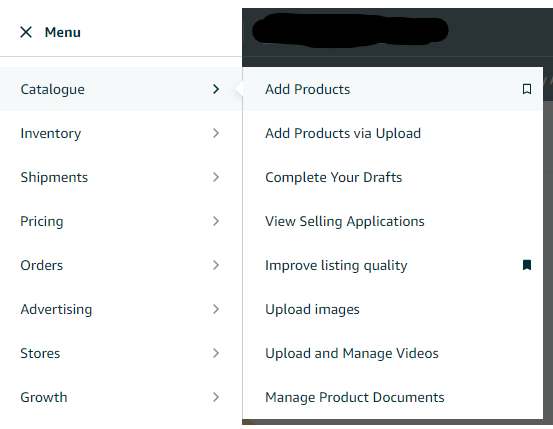Click the Advertising chevron icon
The width and height of the screenshot is (553, 429).
[216, 309]
